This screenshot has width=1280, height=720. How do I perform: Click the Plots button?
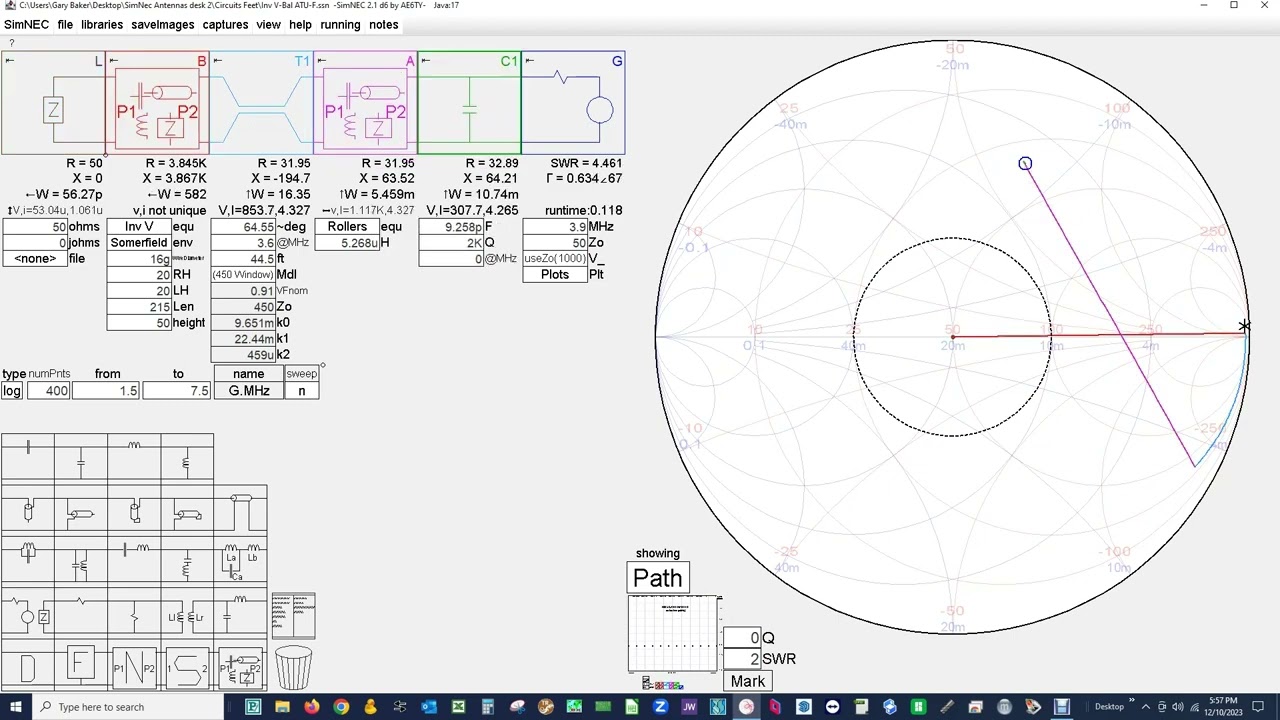[x=555, y=274]
